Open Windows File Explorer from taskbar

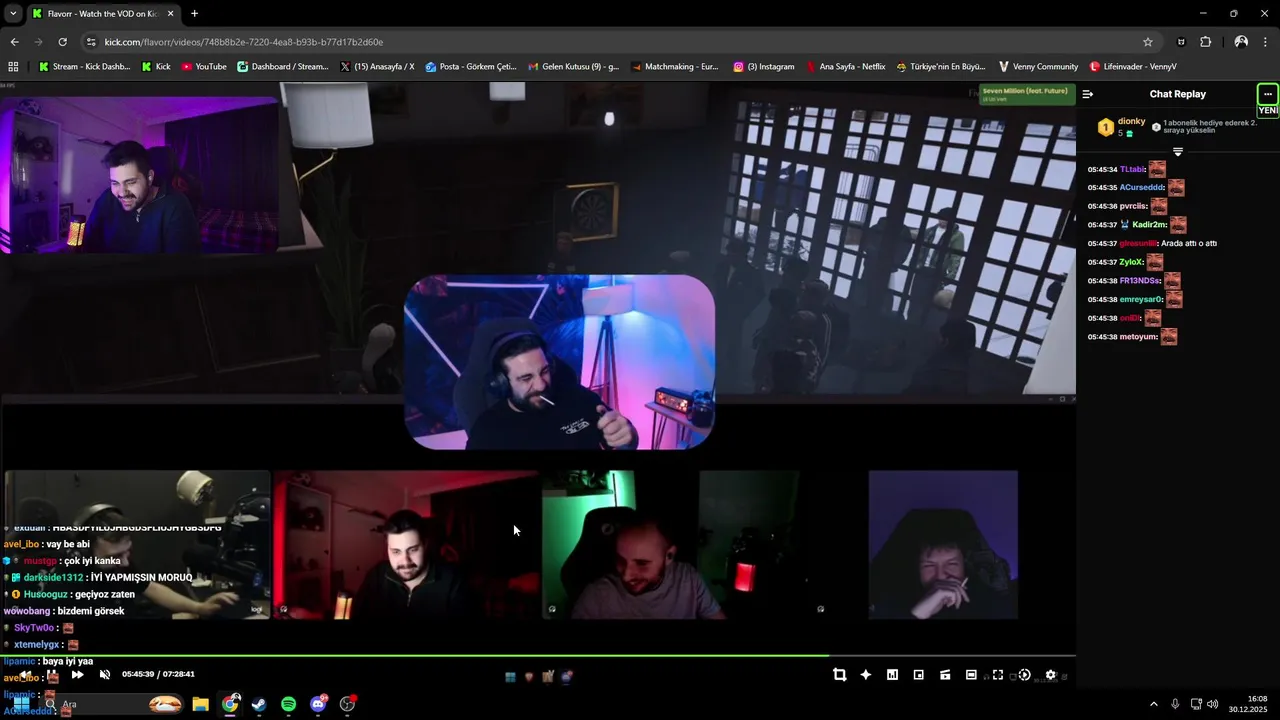click(200, 704)
